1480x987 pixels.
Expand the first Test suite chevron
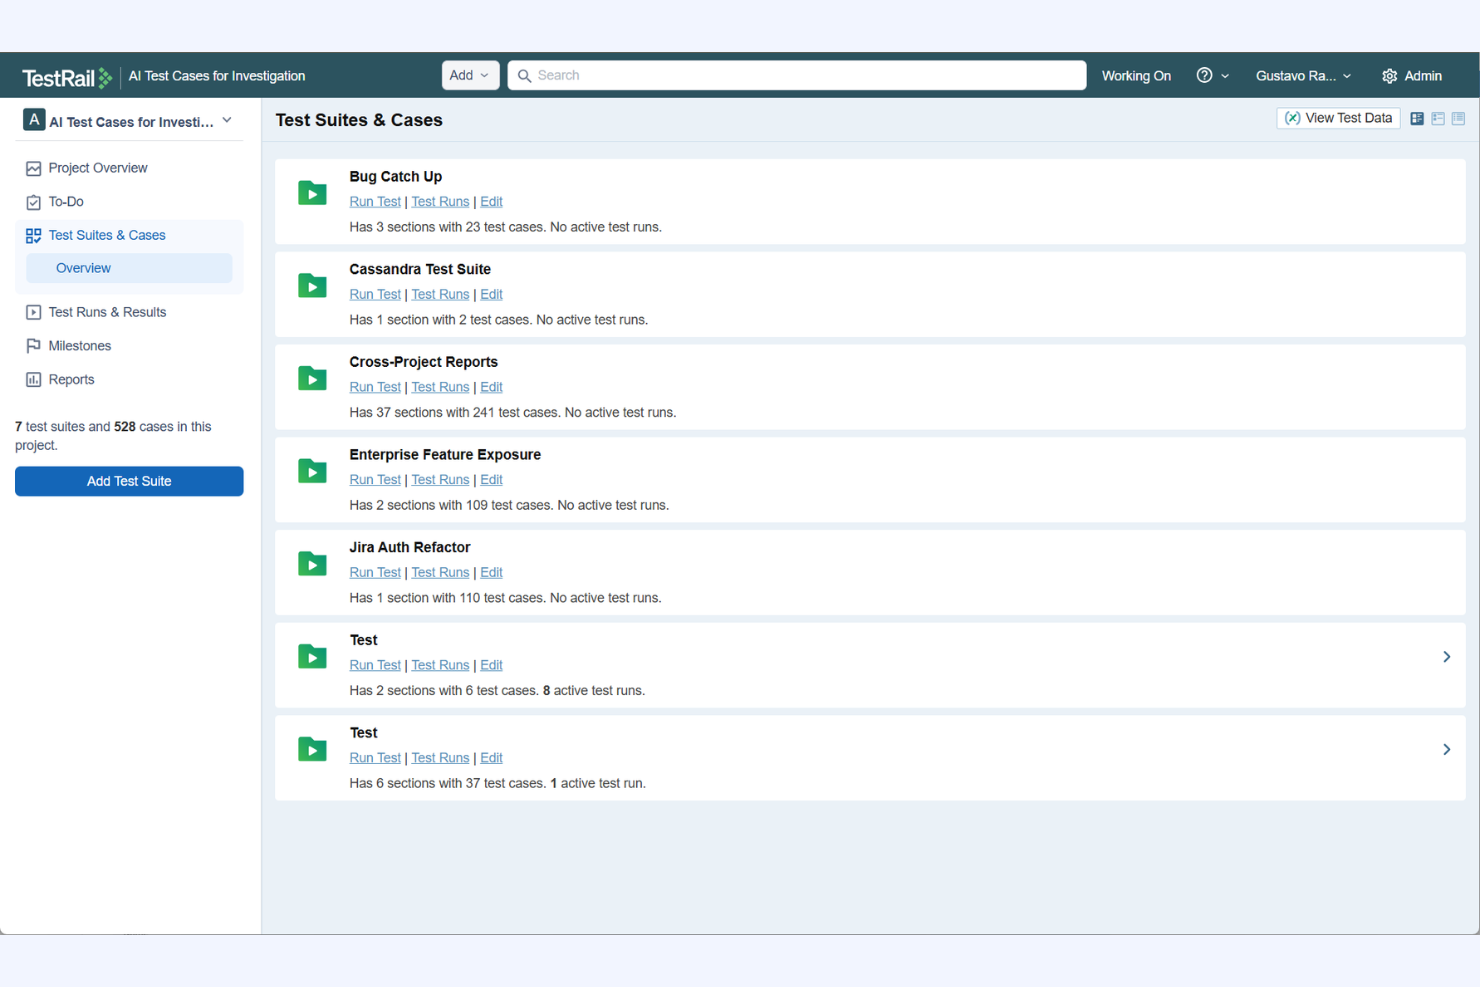(1446, 656)
